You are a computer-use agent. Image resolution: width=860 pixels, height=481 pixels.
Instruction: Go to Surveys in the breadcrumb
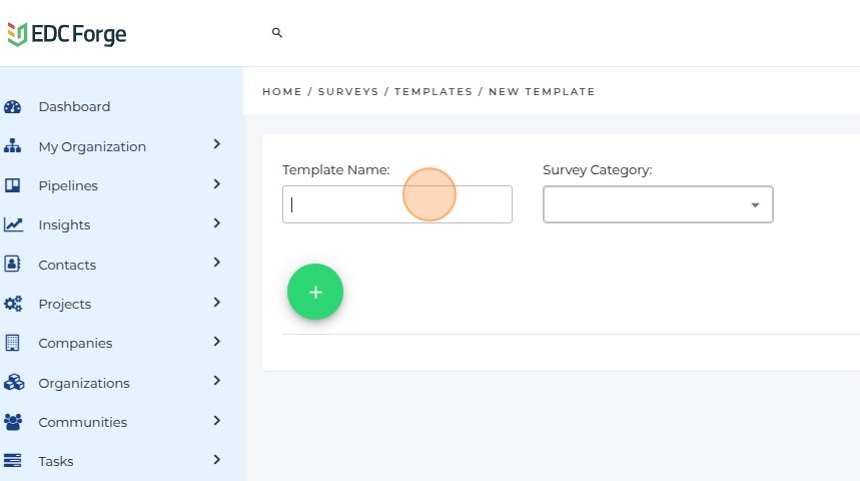(x=348, y=92)
